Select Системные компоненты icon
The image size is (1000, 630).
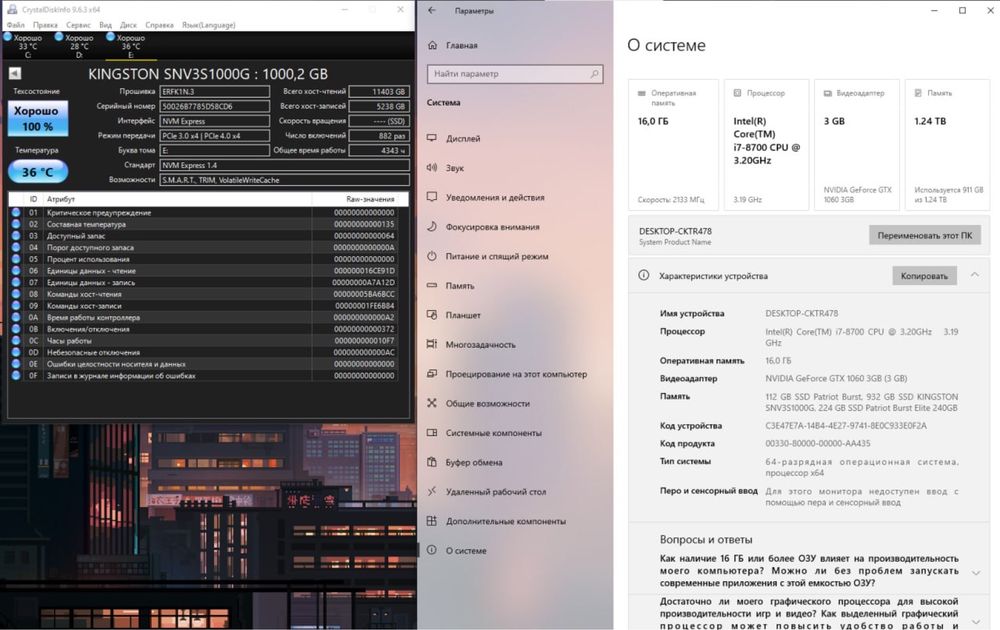click(432, 432)
